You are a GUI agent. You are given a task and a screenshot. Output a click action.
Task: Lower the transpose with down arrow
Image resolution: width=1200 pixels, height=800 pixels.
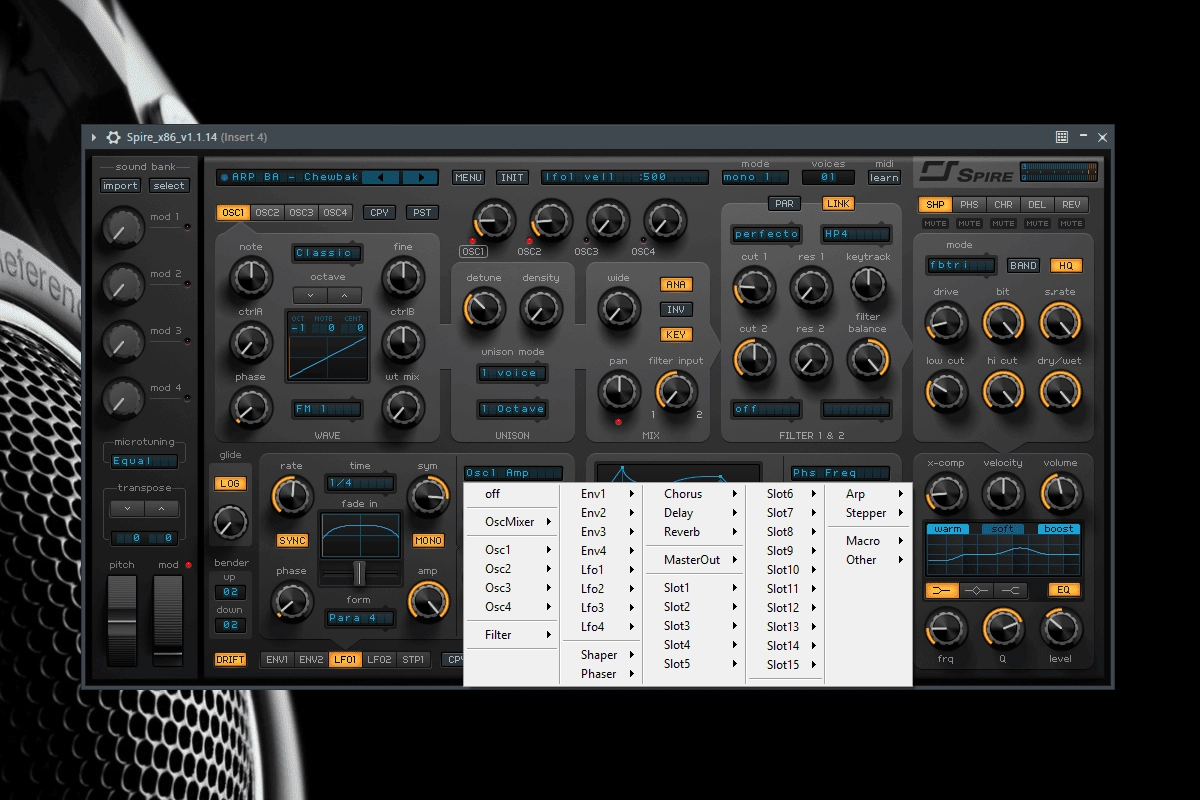point(126,508)
